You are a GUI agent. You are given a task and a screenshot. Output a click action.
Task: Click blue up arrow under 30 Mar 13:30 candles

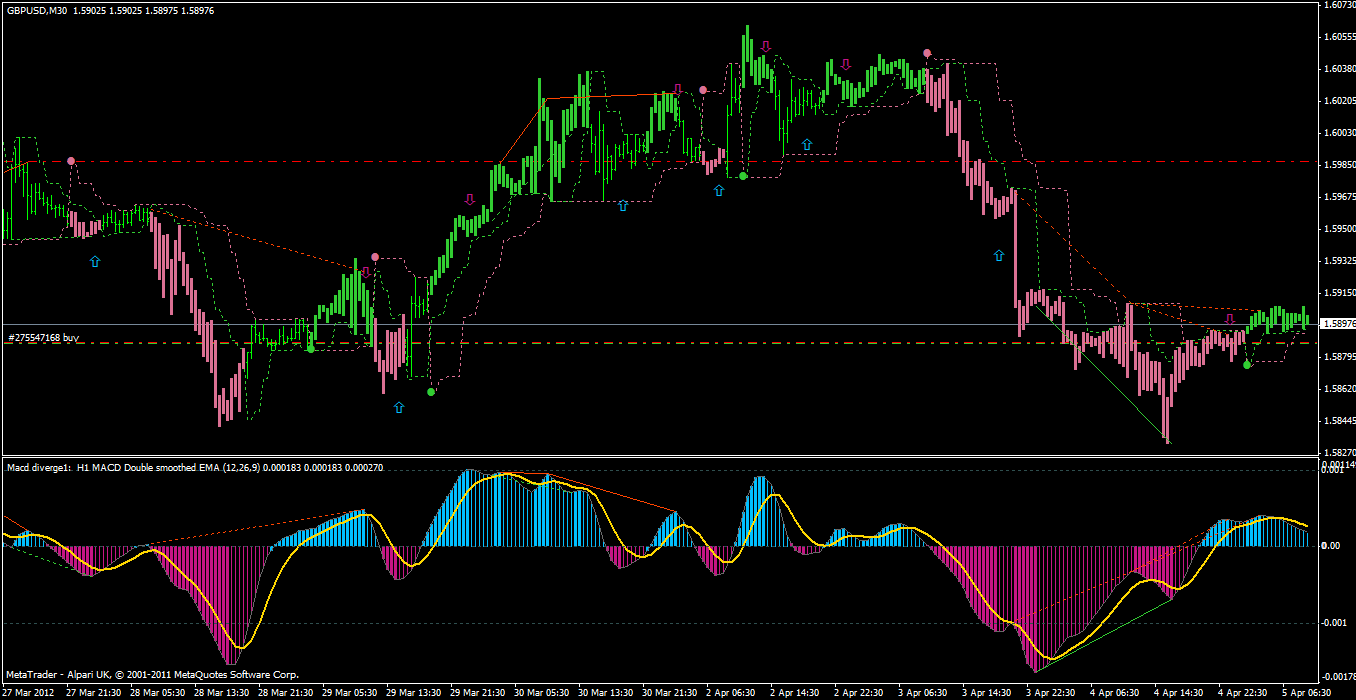pos(622,205)
